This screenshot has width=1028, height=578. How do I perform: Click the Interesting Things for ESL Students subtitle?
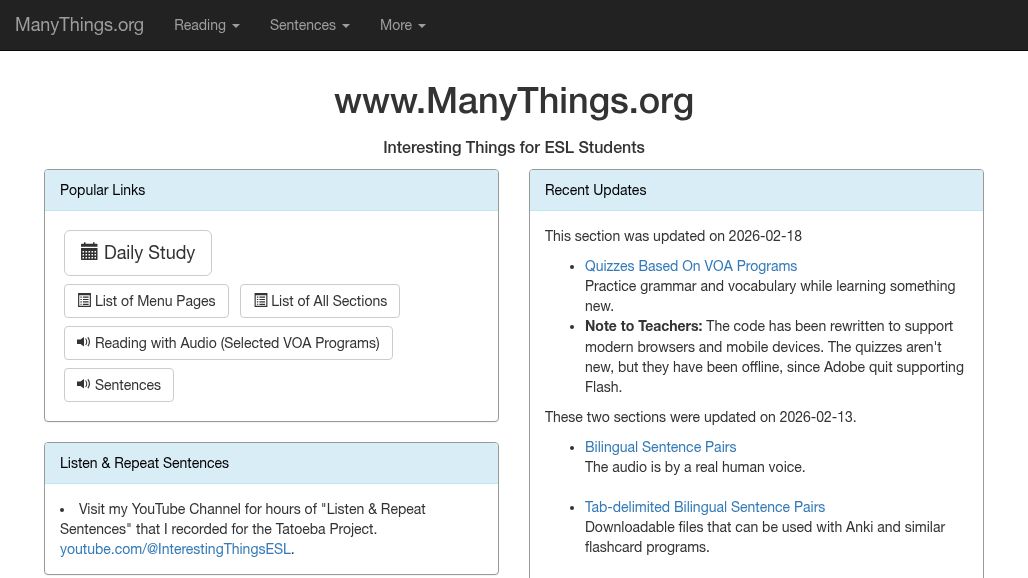513,147
